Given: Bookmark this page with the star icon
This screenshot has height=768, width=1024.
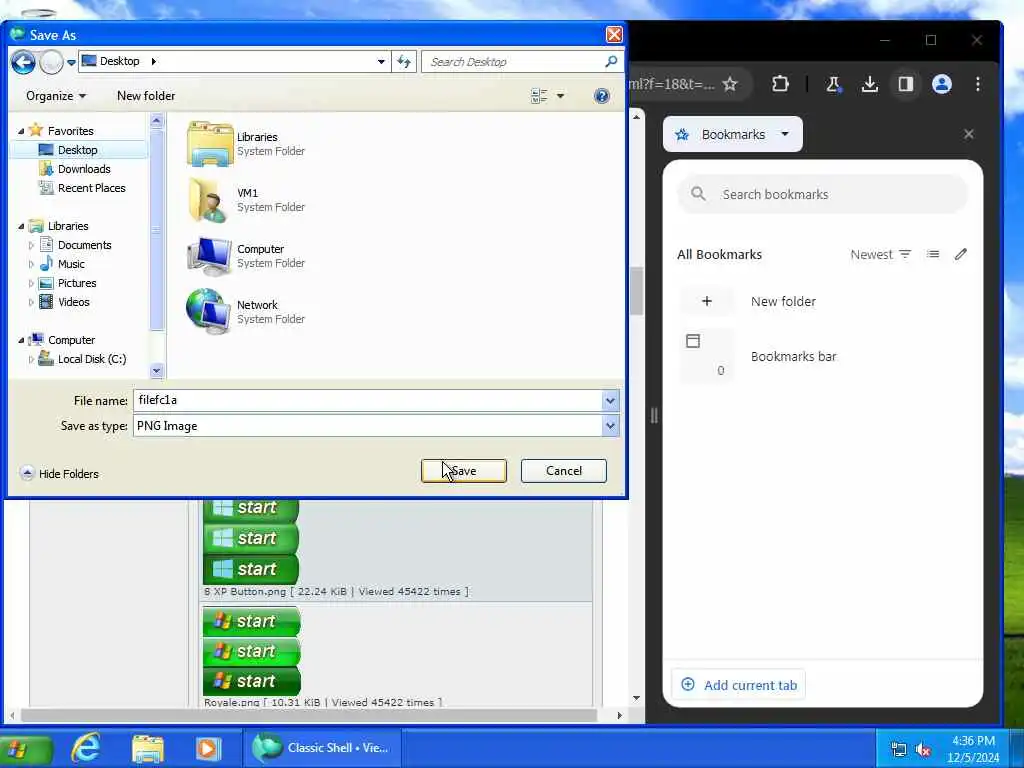Looking at the screenshot, I should point(730,84).
